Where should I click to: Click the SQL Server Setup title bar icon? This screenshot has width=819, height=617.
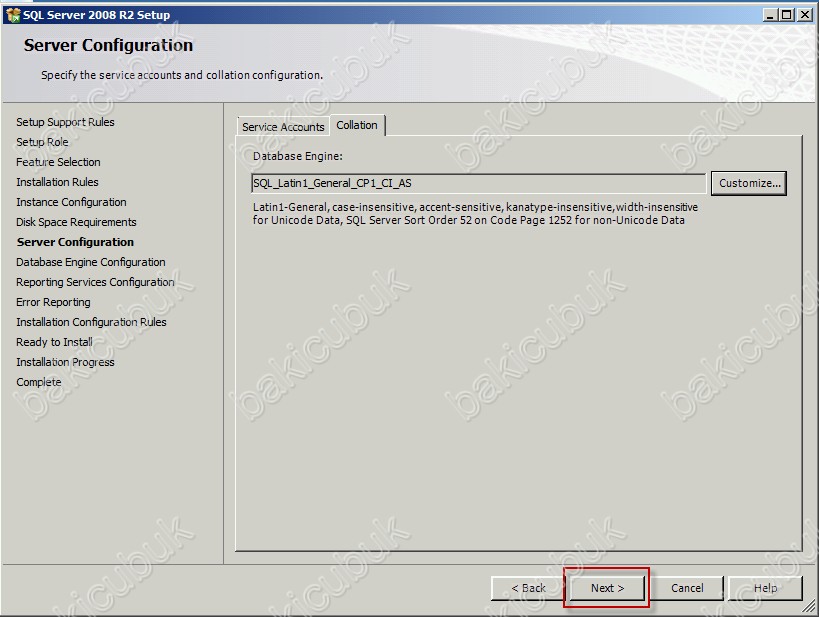(13, 15)
